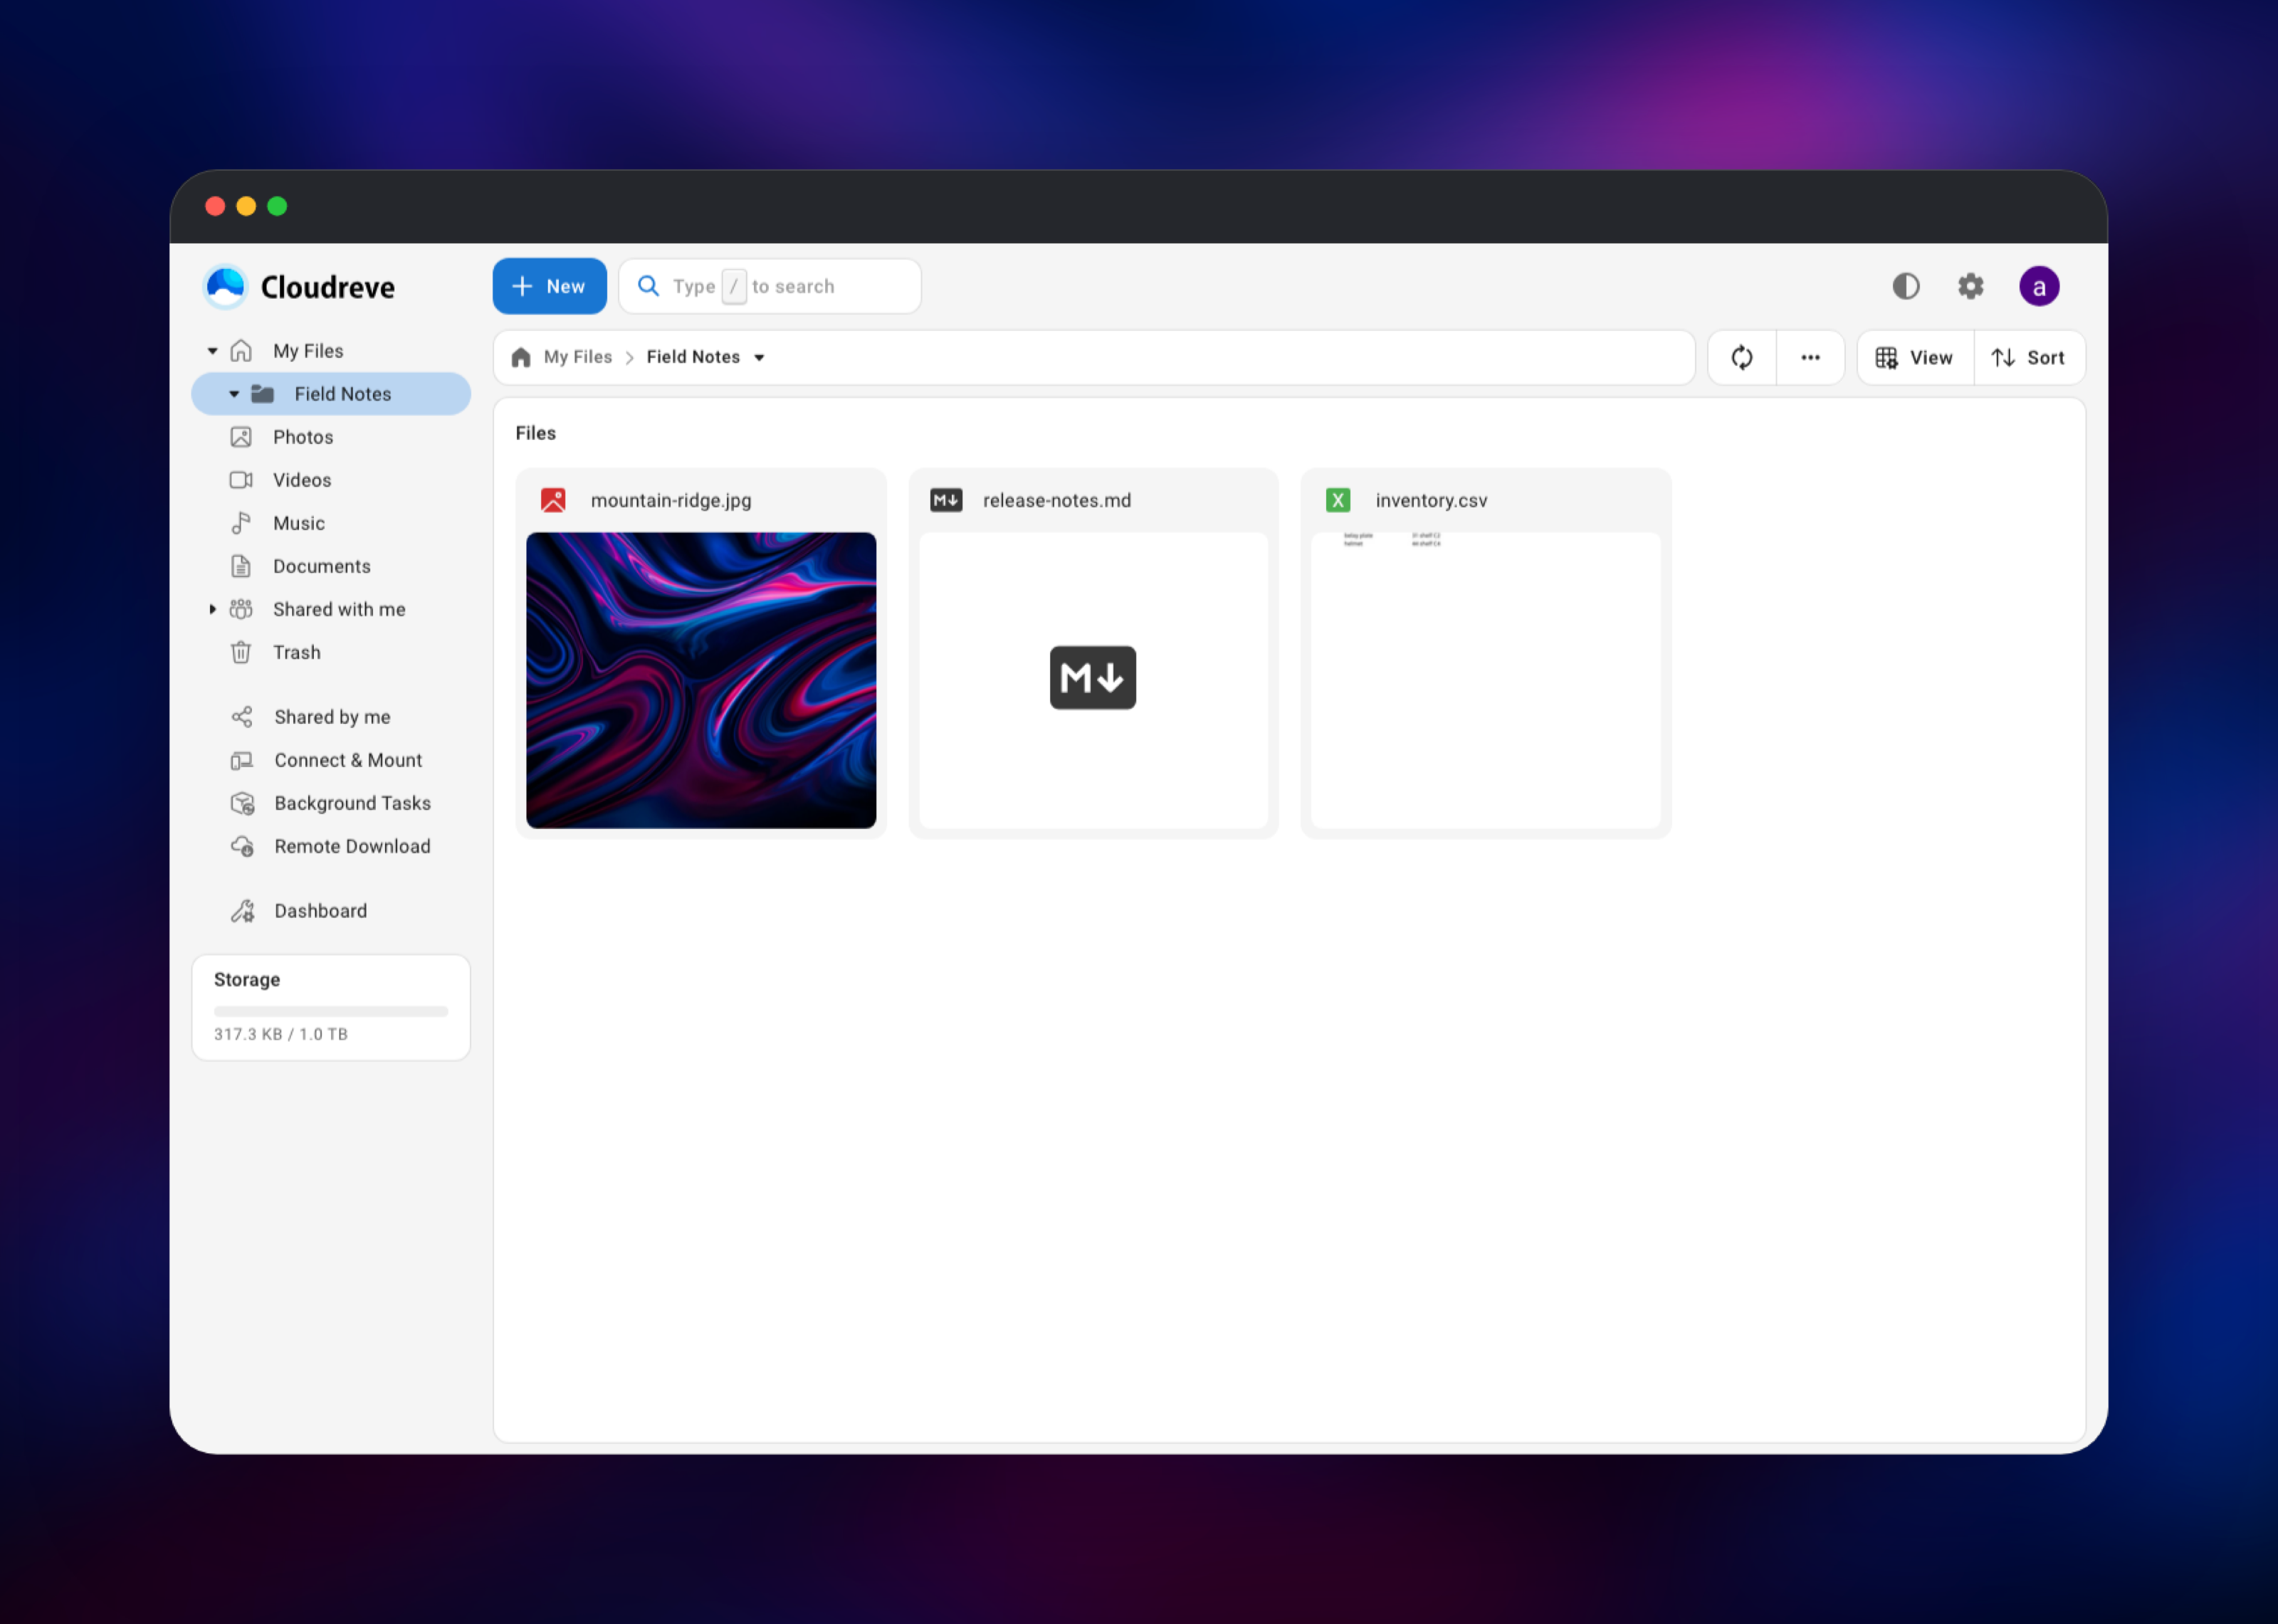Click the Remote Download cloud icon

[x=242, y=846]
